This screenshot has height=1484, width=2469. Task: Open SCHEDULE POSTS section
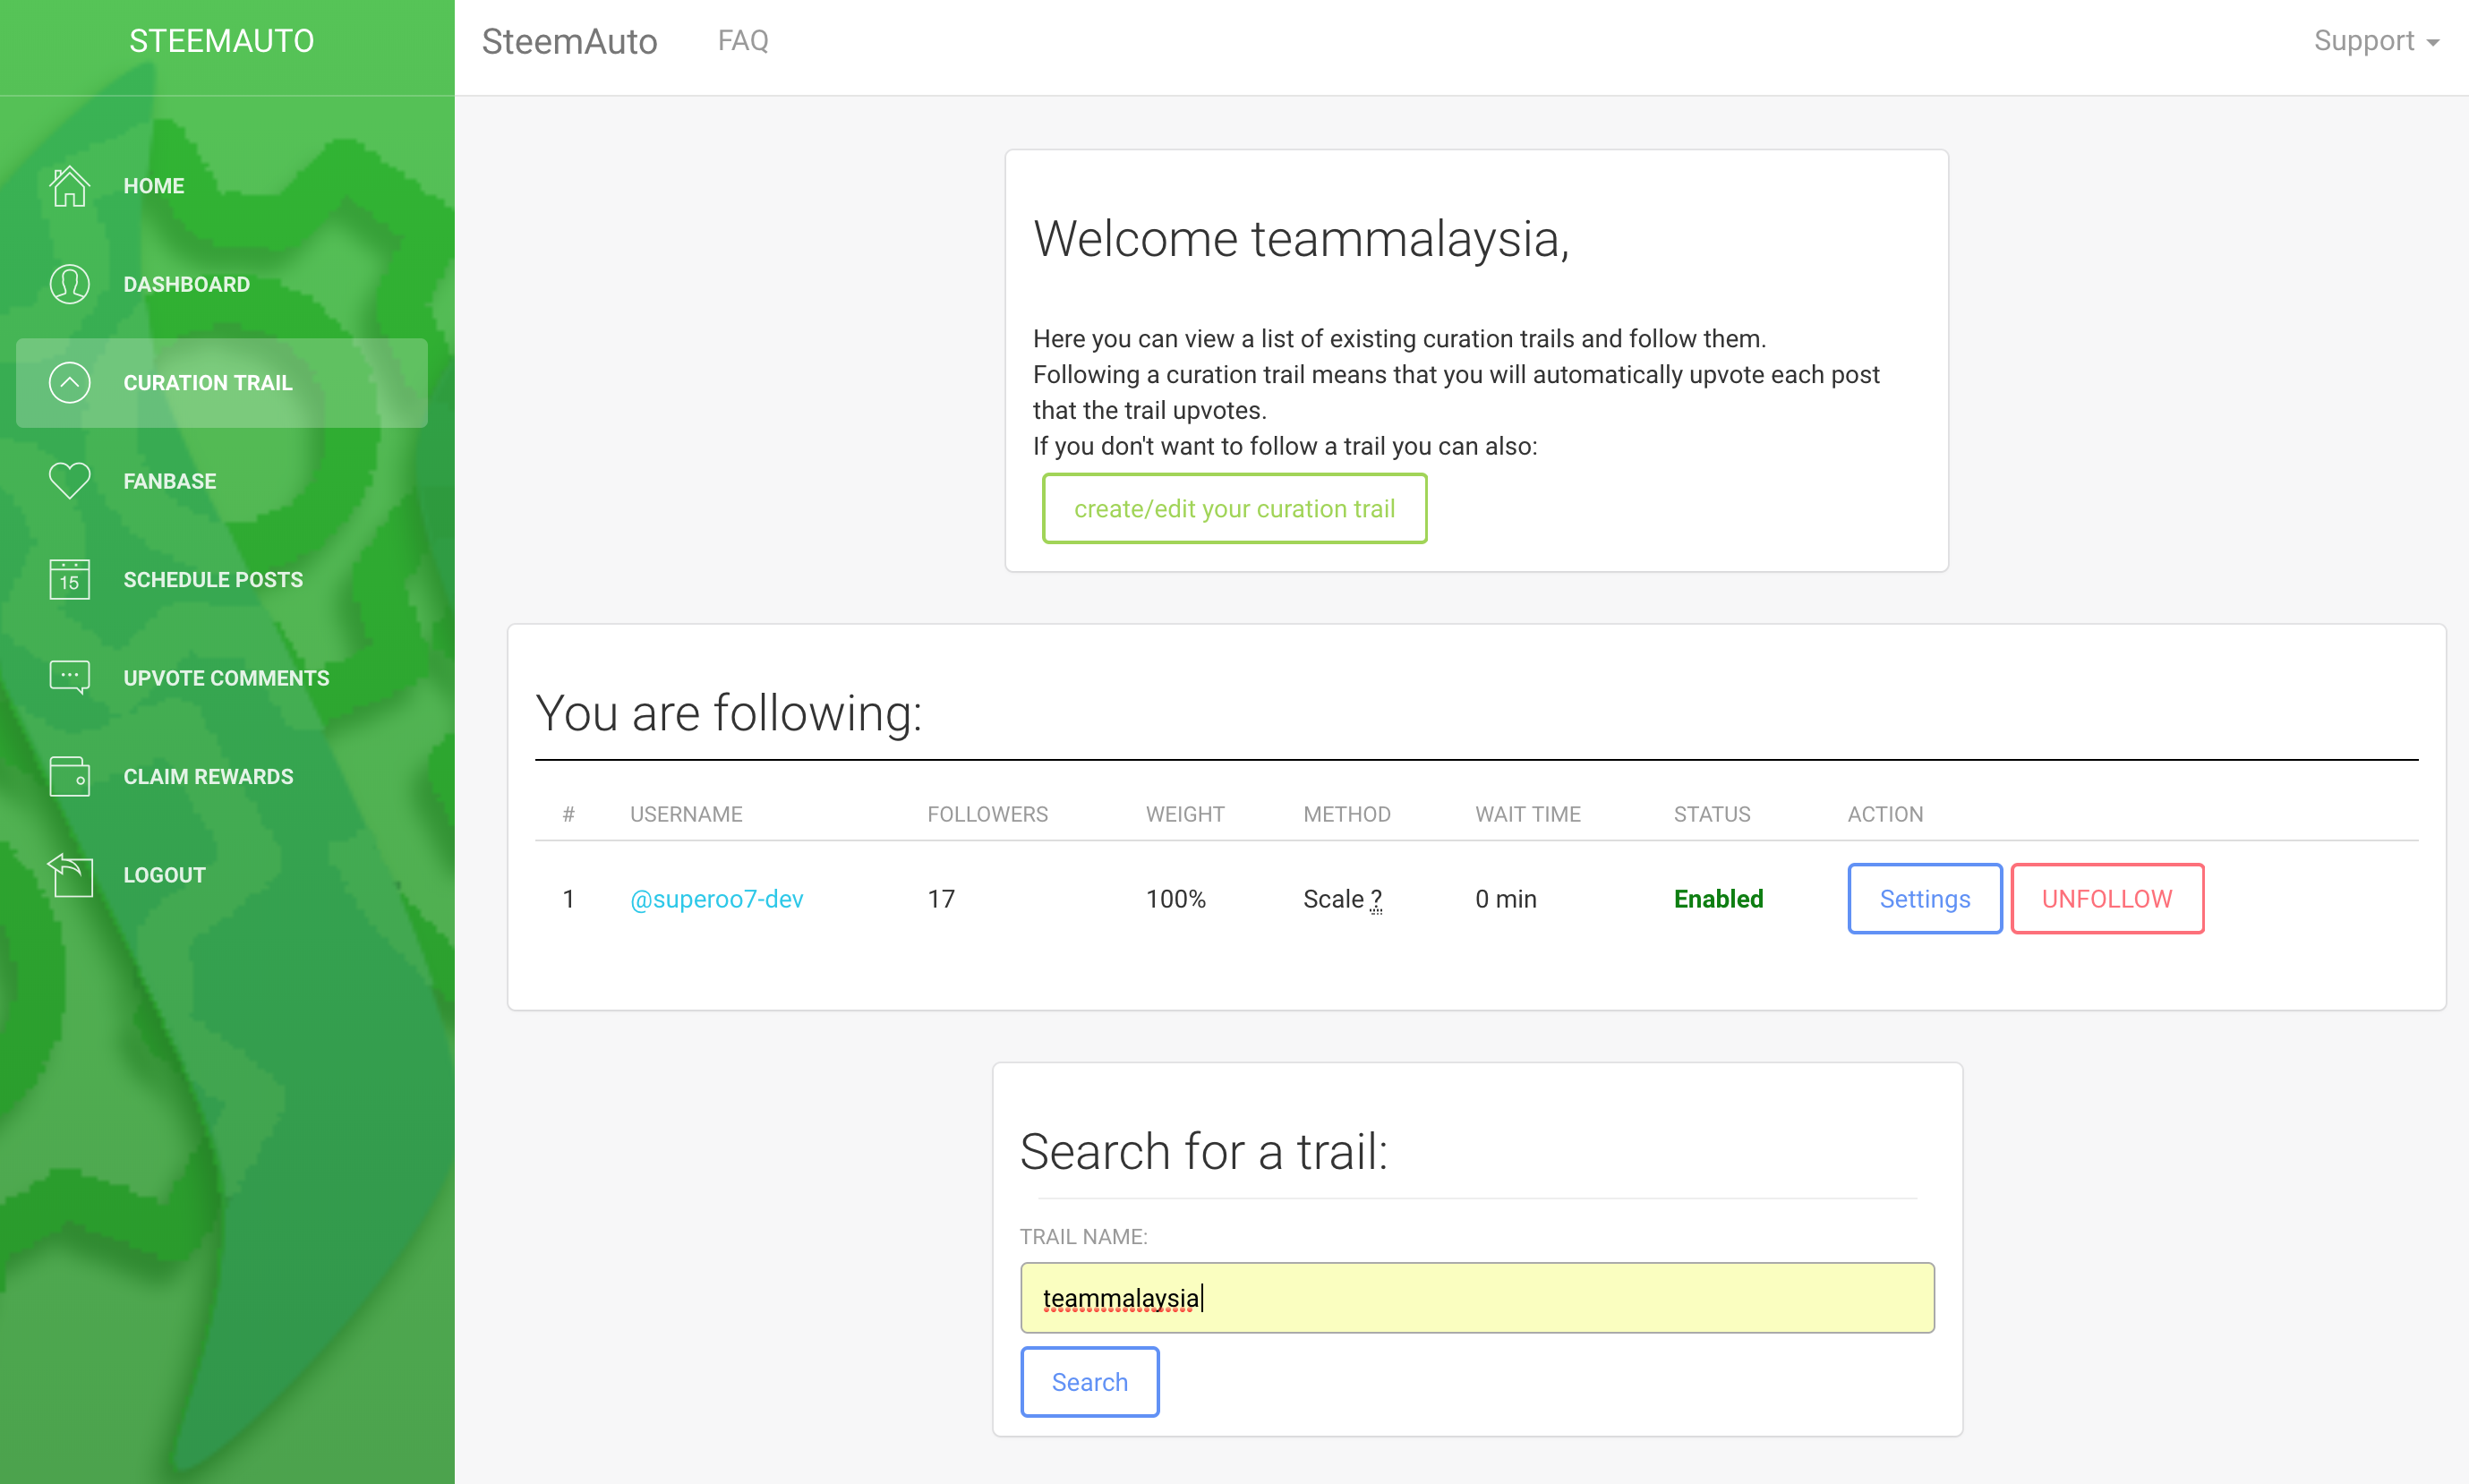click(x=222, y=579)
